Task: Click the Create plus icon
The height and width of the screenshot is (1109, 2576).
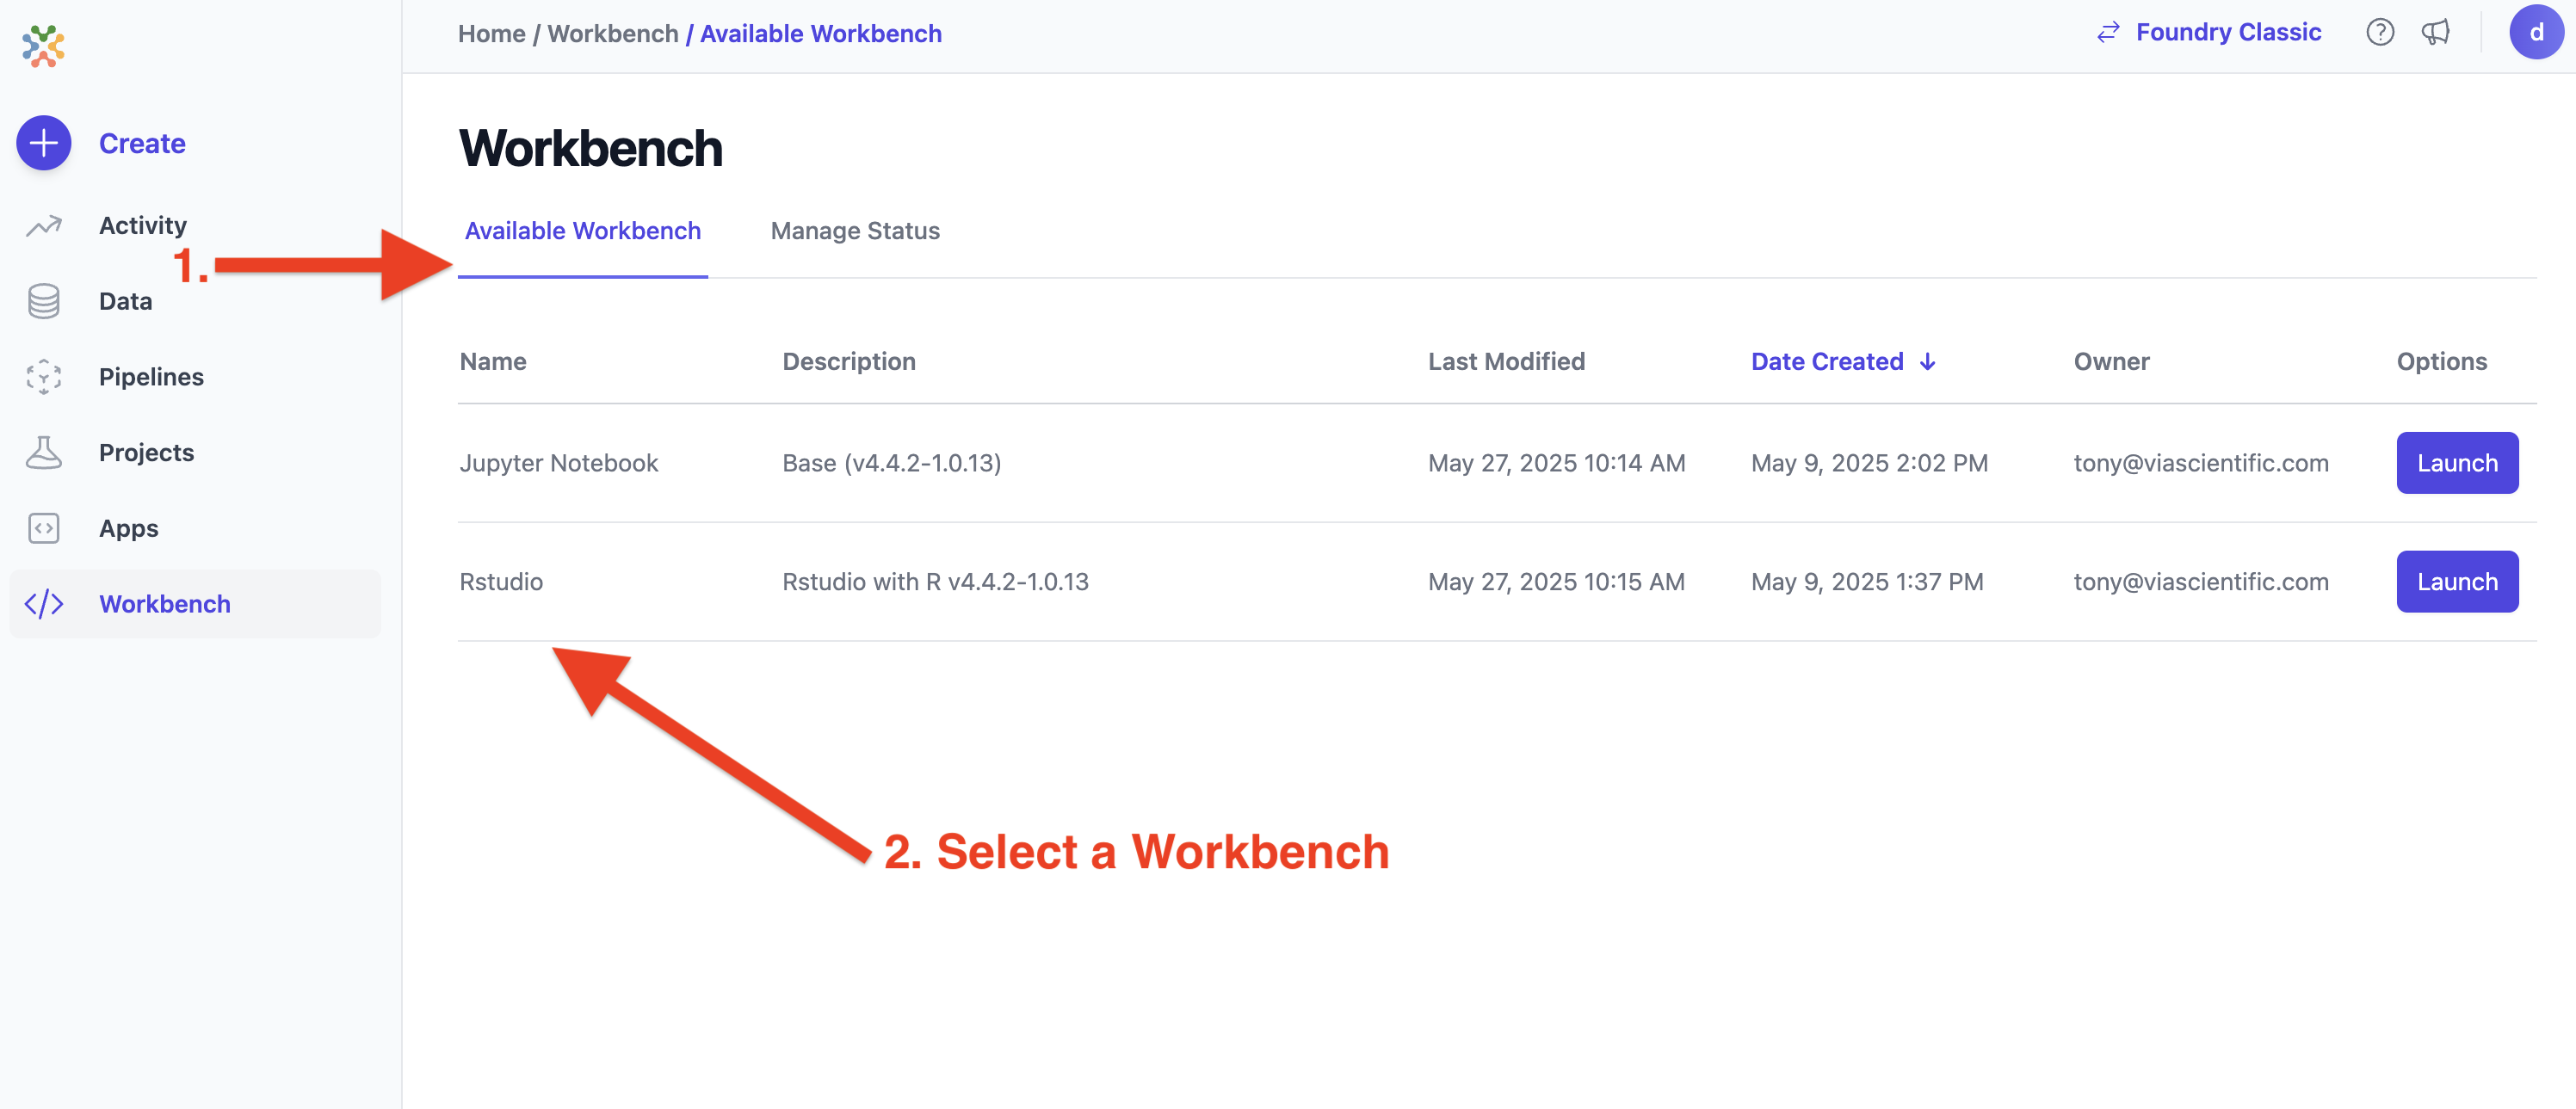Action: point(43,143)
